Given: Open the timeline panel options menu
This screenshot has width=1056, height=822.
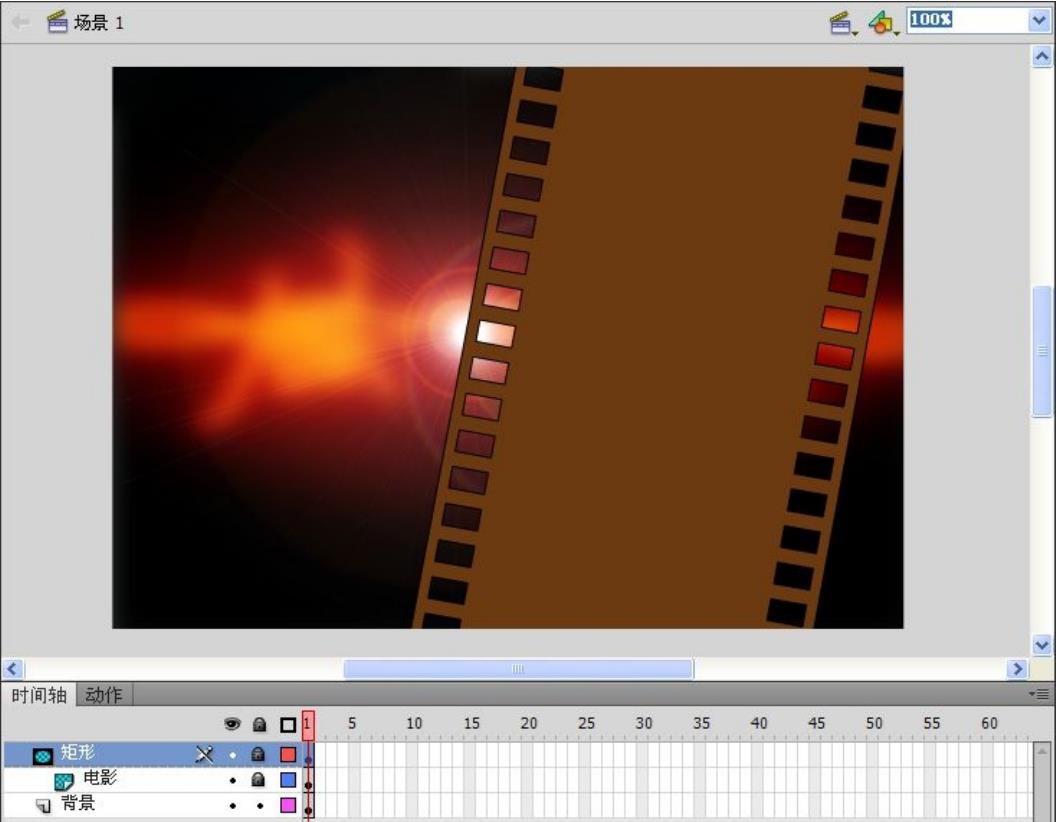Looking at the screenshot, I should (x=1042, y=694).
